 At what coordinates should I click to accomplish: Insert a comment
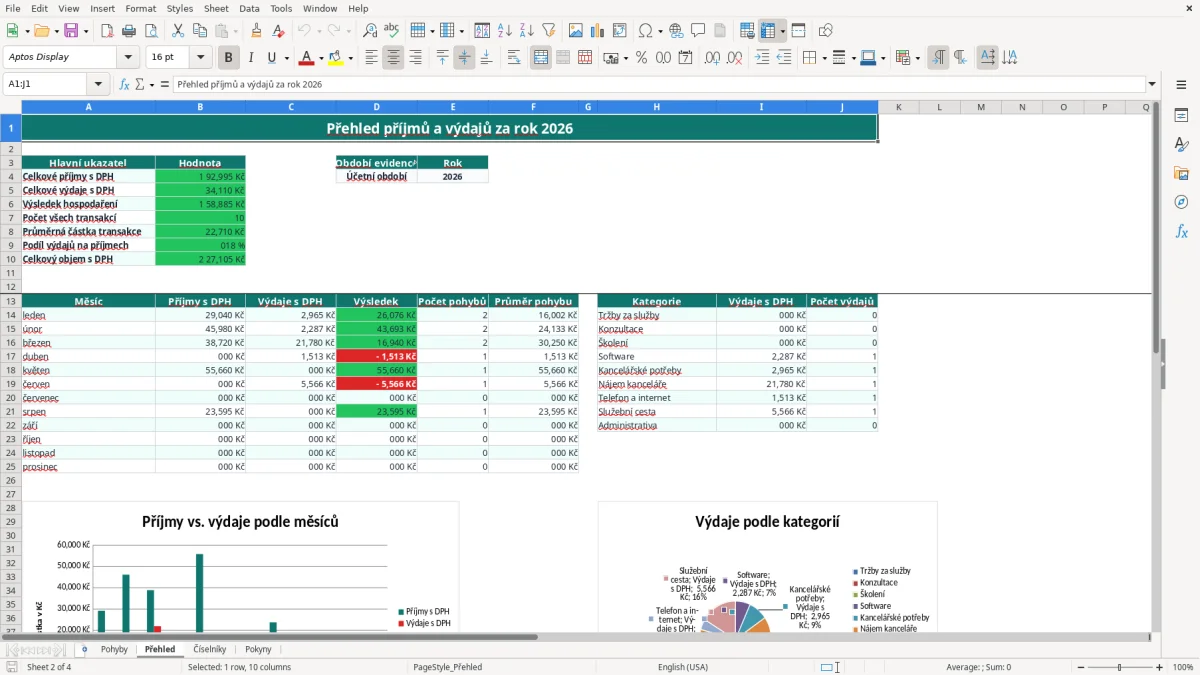click(698, 31)
